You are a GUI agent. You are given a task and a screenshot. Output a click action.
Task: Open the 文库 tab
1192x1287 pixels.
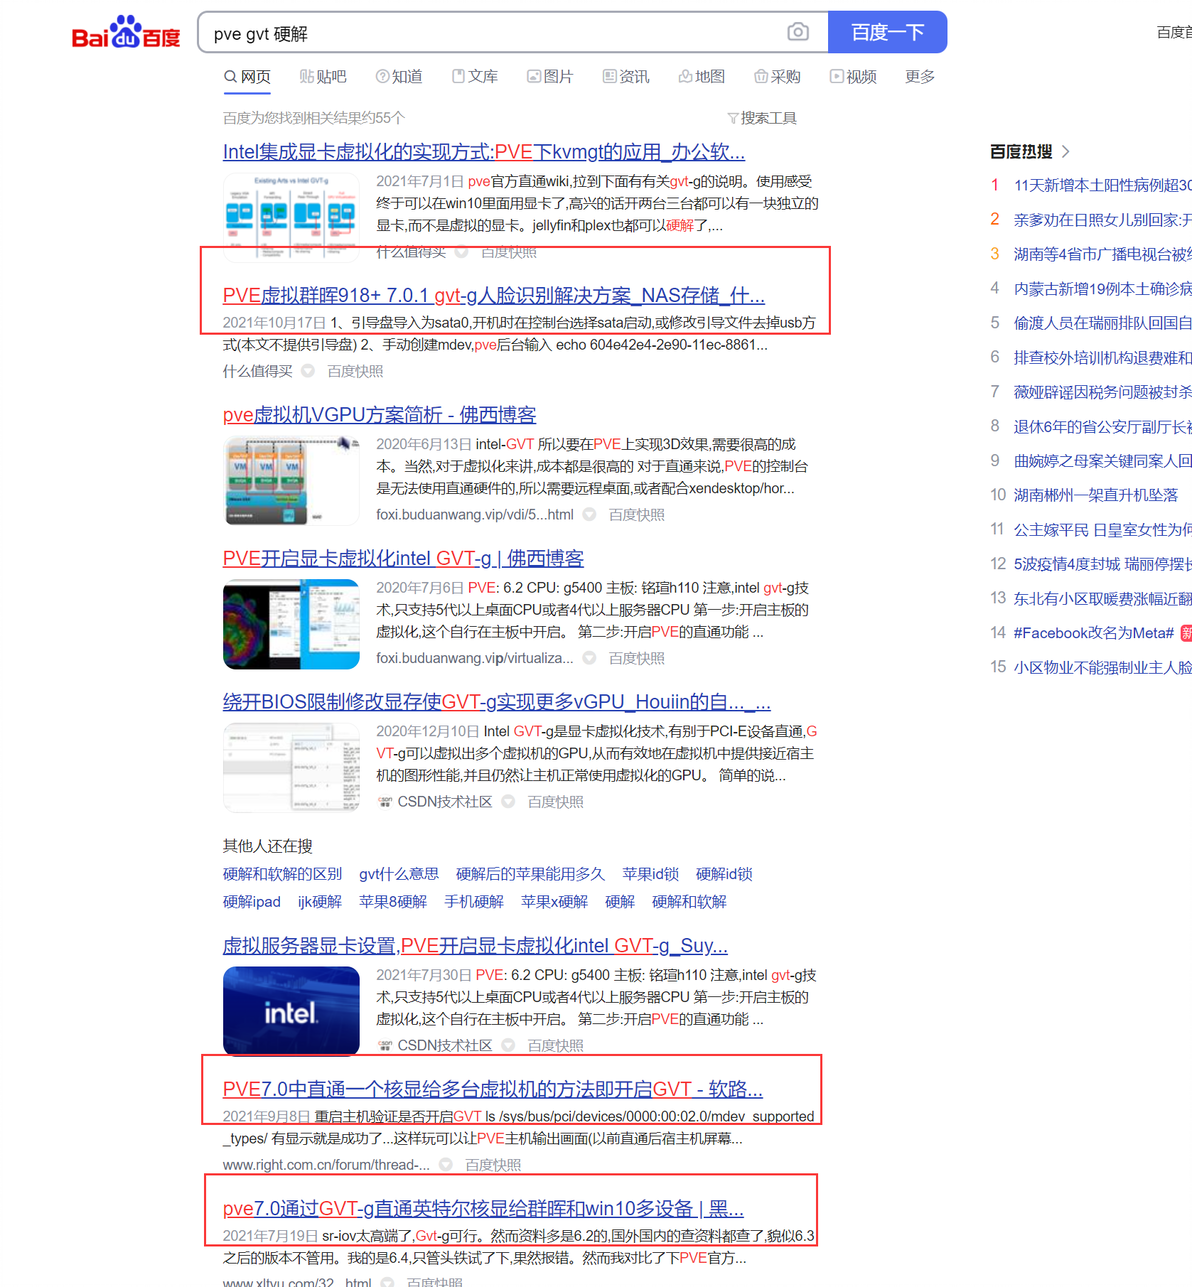[x=475, y=77]
